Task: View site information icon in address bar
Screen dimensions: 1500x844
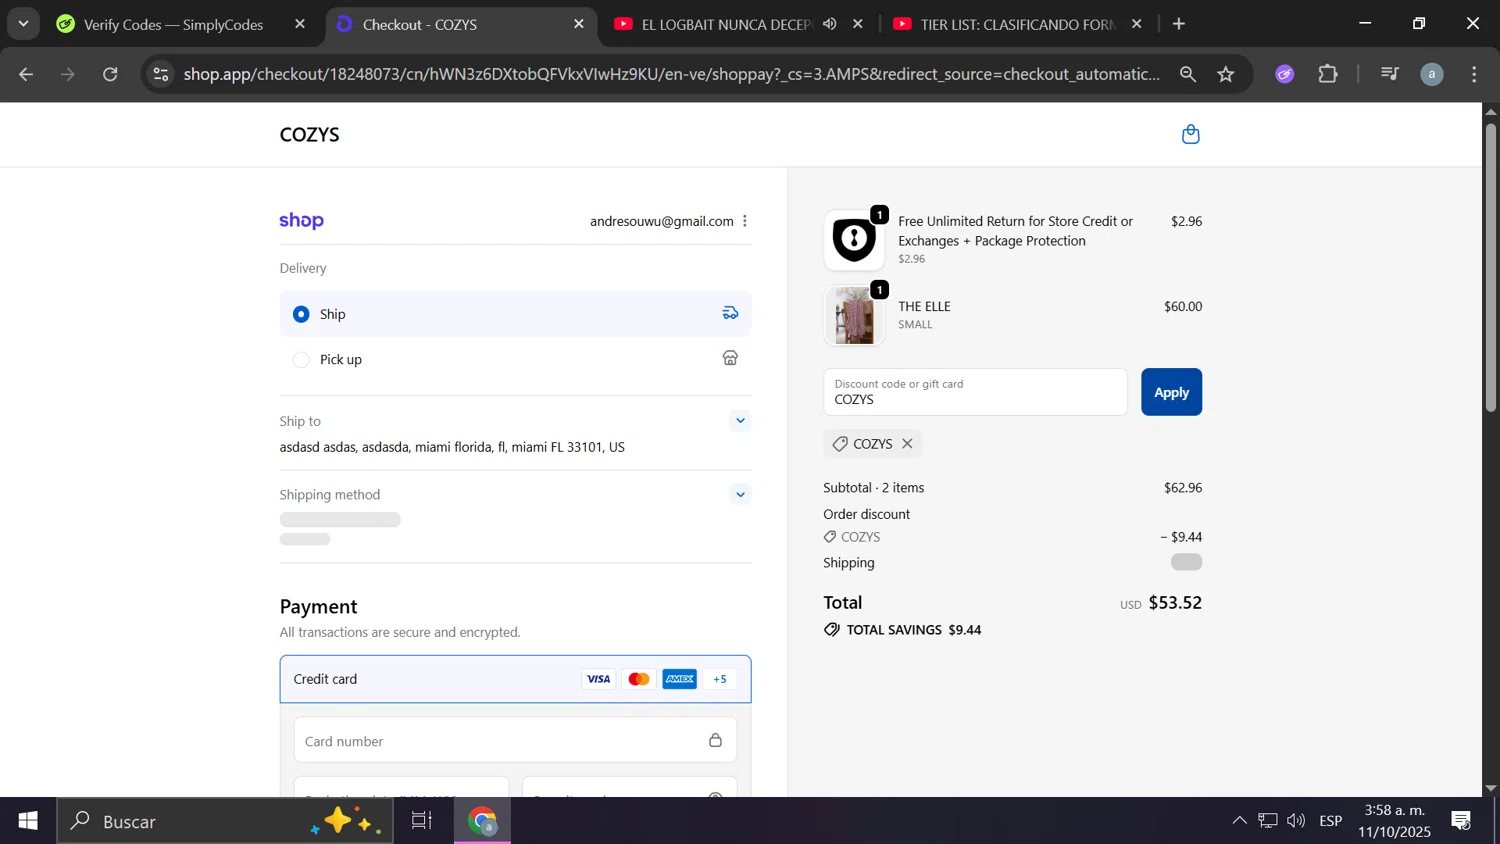Action: point(161,74)
